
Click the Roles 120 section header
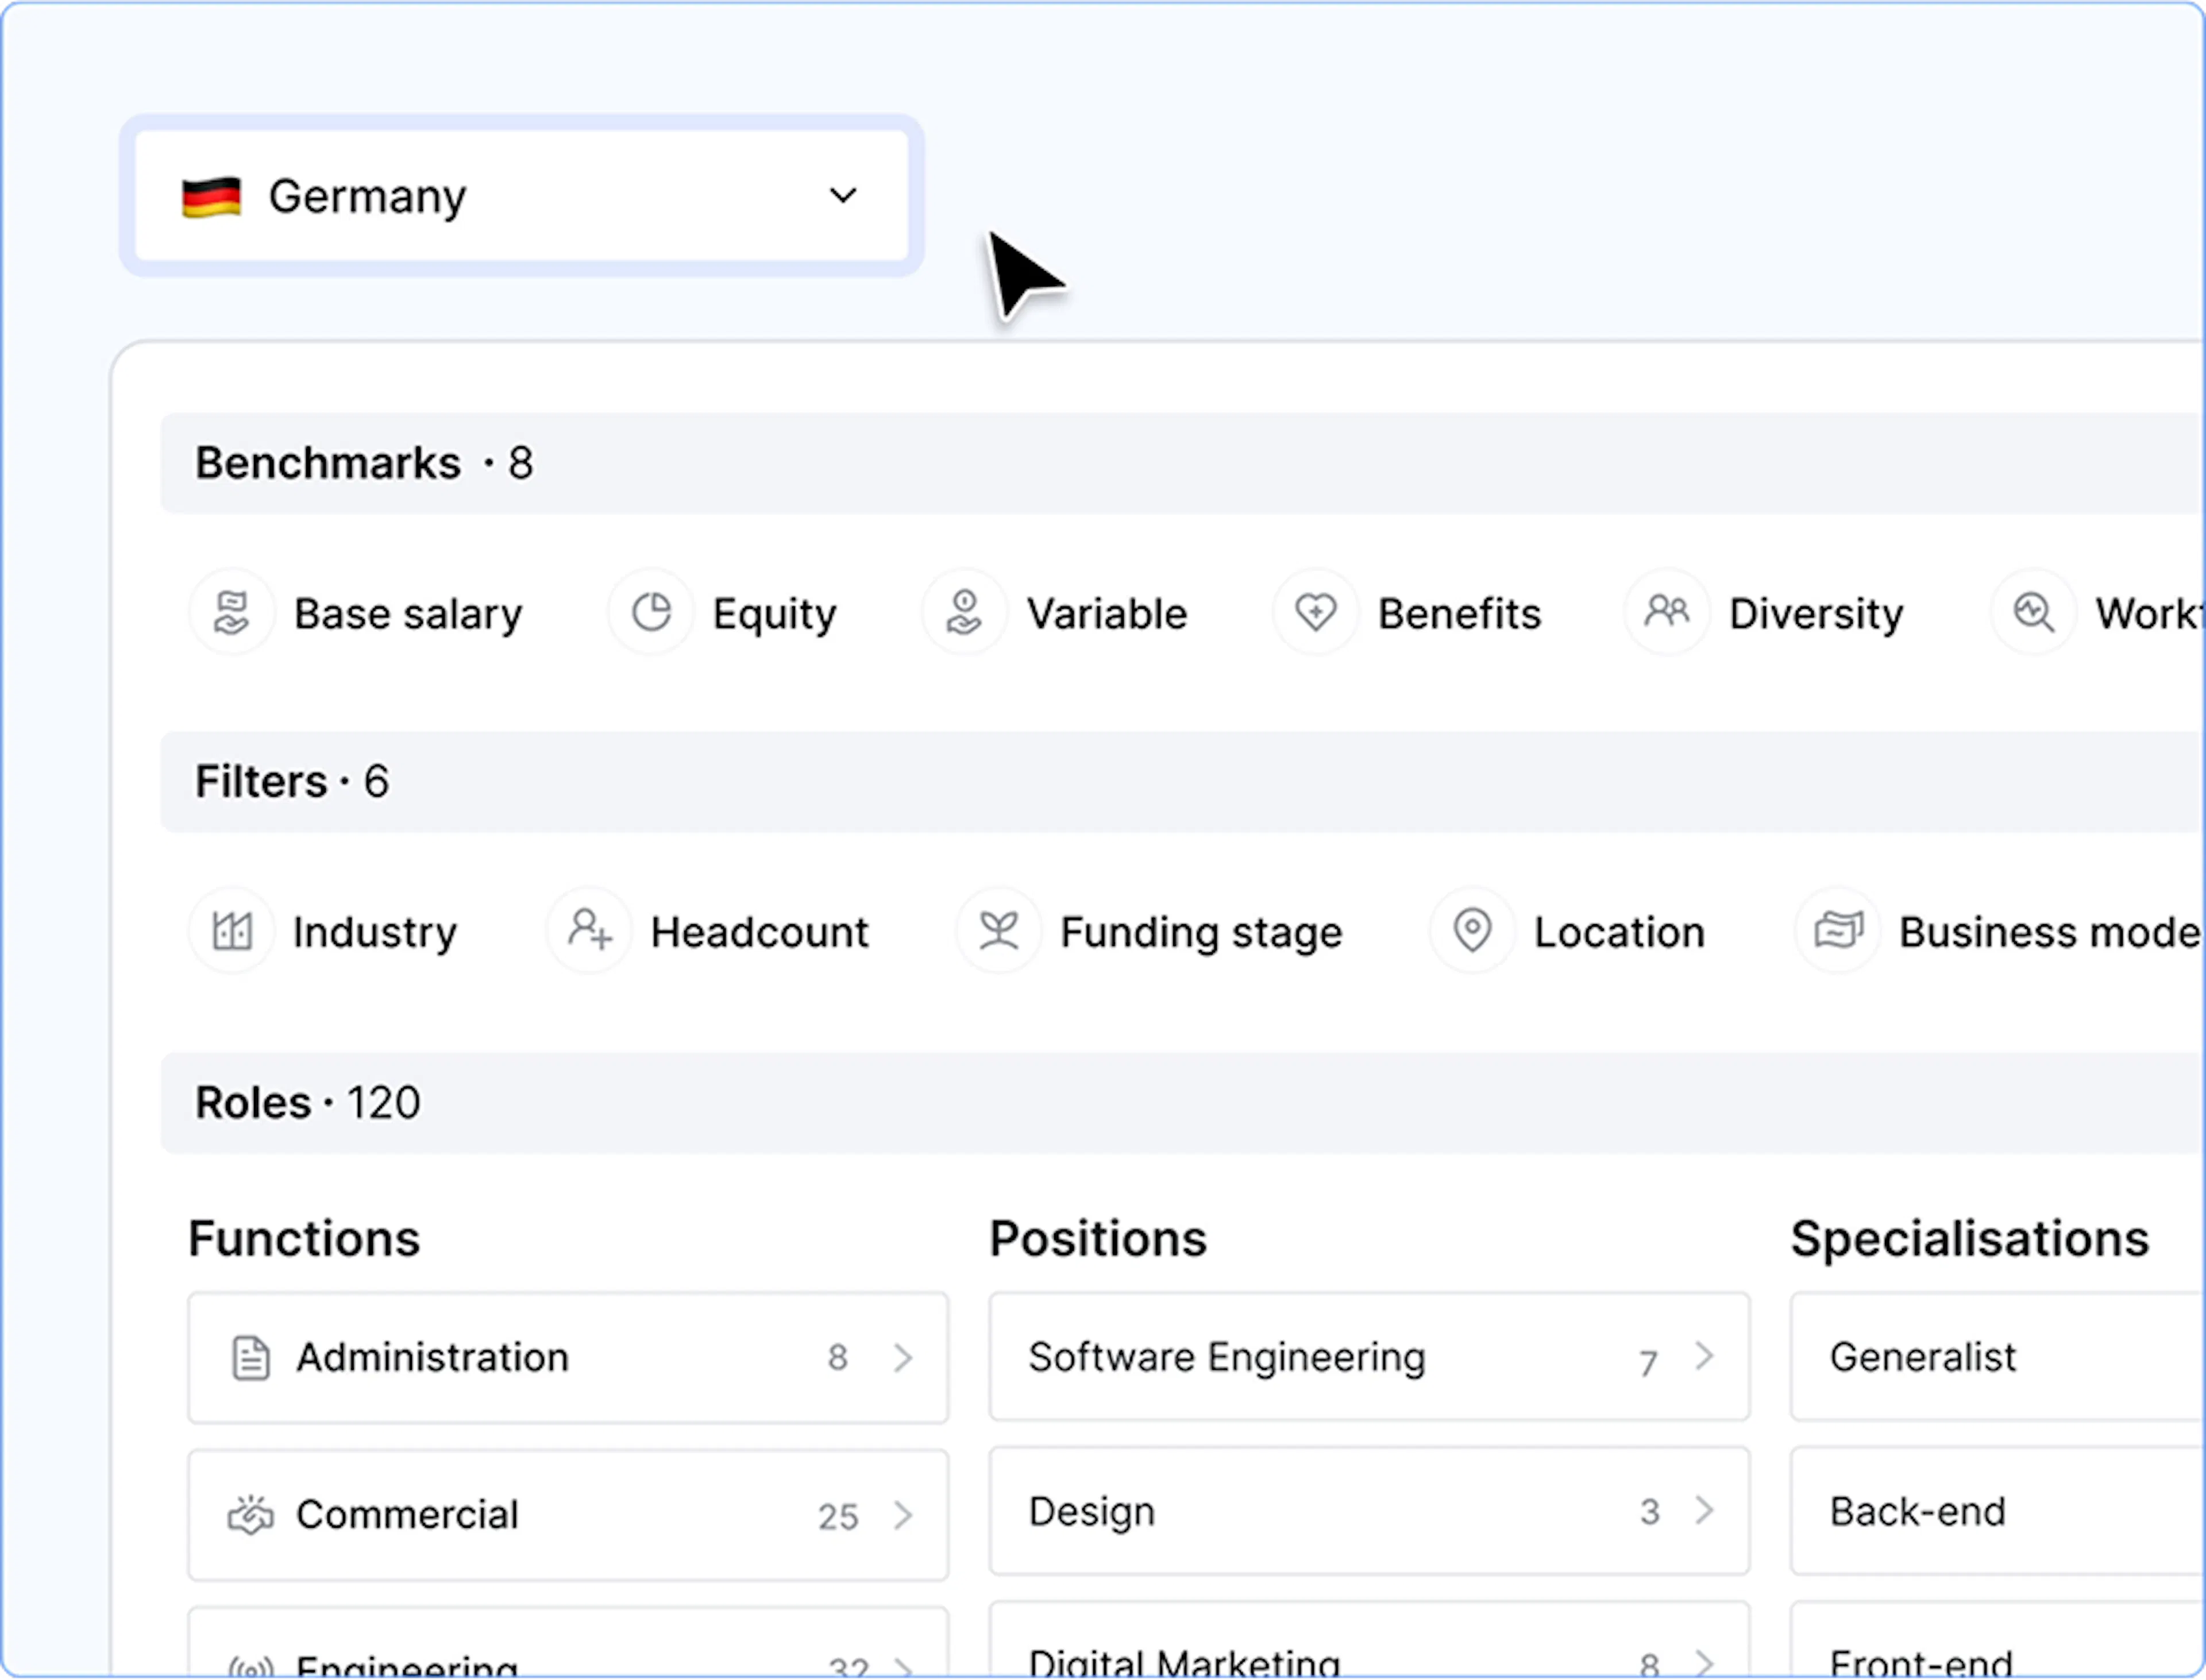tap(1183, 1103)
